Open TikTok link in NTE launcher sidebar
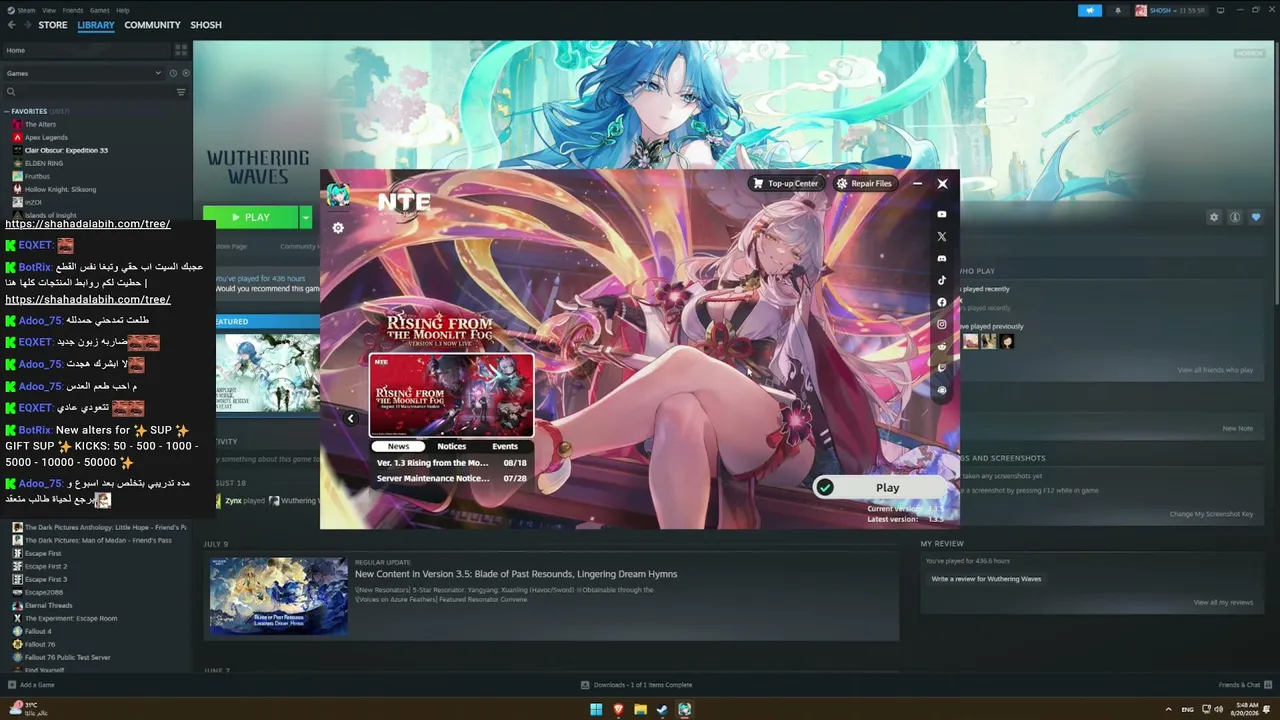Viewport: 1280px width, 720px height. (941, 280)
